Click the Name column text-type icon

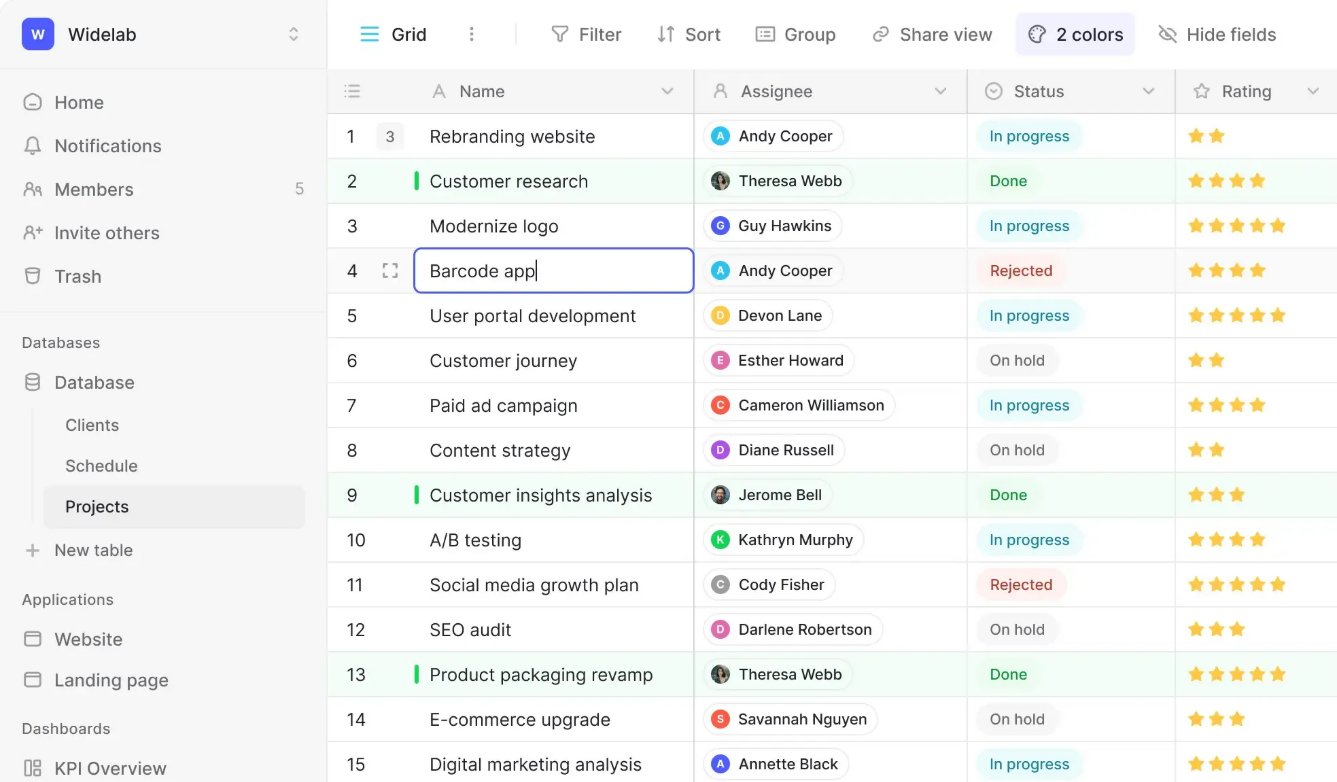[x=438, y=91]
